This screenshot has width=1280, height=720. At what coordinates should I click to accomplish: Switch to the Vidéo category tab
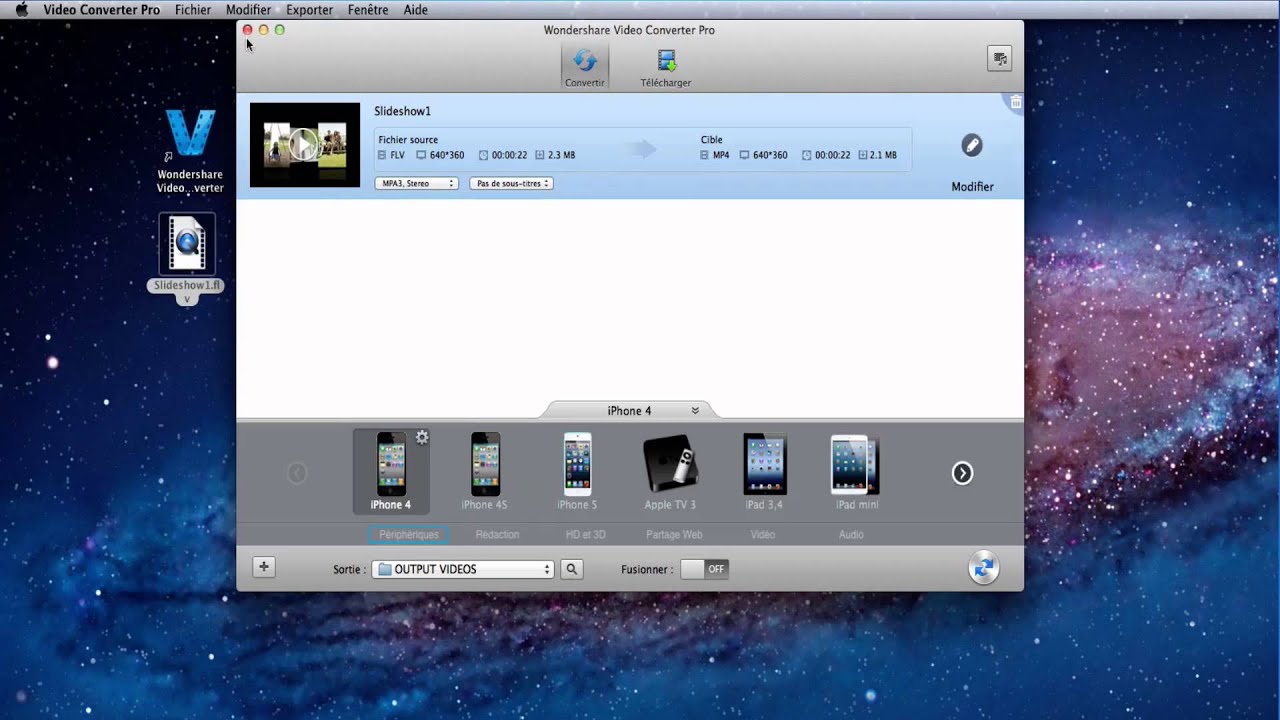[x=763, y=534]
